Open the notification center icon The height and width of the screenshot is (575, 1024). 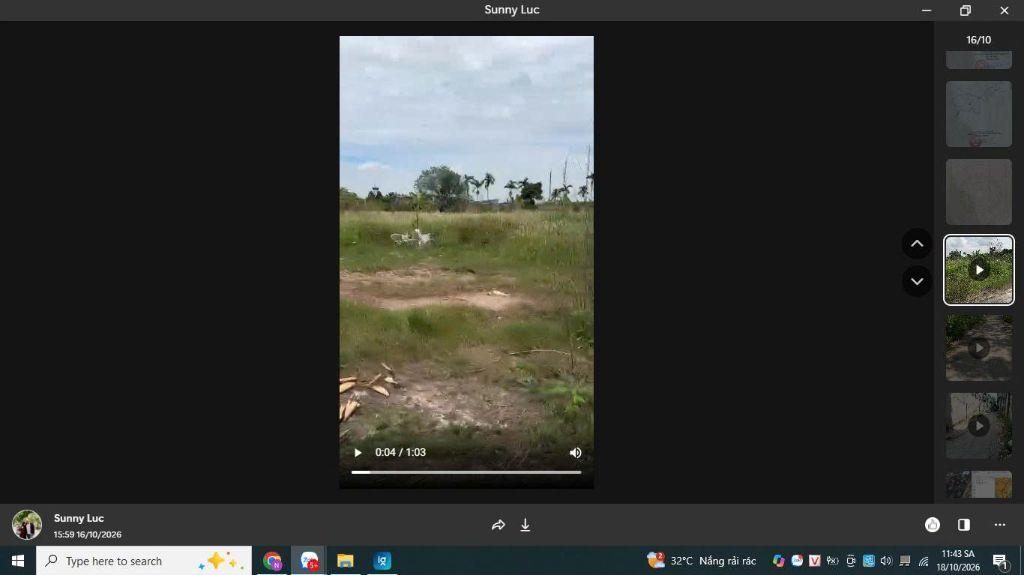[999, 561]
